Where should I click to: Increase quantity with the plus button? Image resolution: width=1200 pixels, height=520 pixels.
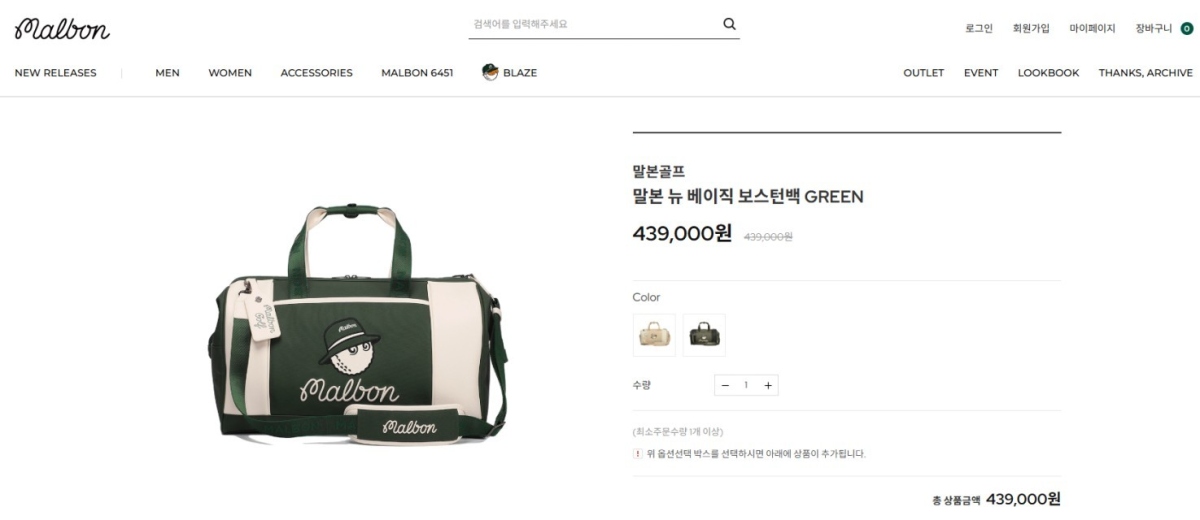pos(768,385)
